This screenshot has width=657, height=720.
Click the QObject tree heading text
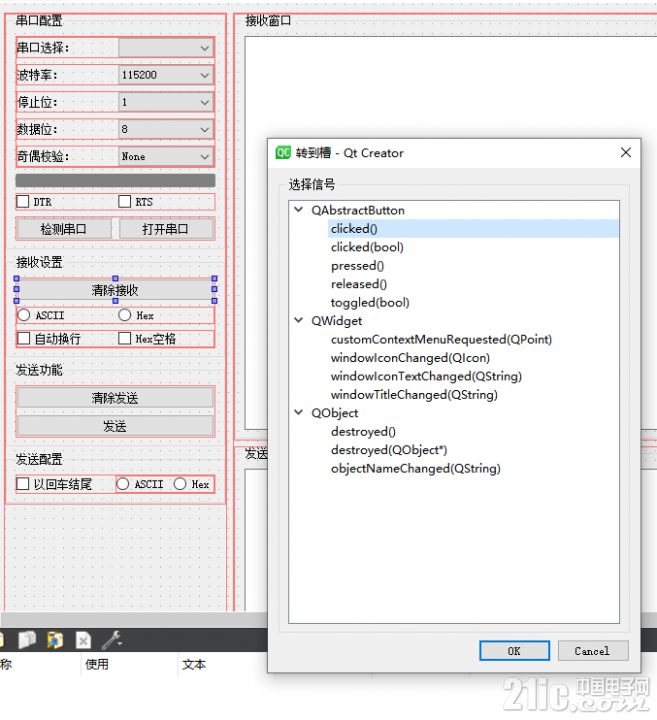tap(335, 413)
